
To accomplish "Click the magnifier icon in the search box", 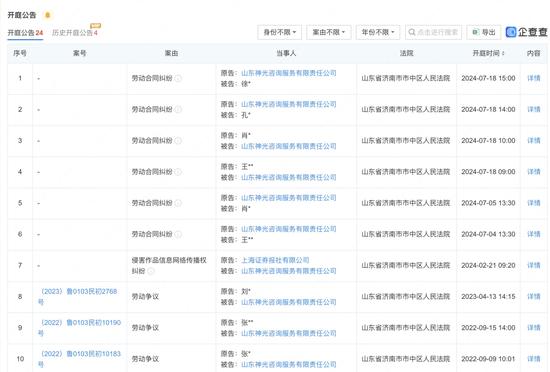I will [412, 32].
